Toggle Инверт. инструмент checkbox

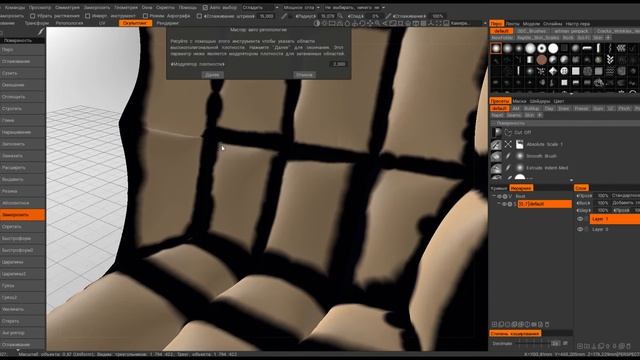click(87, 16)
